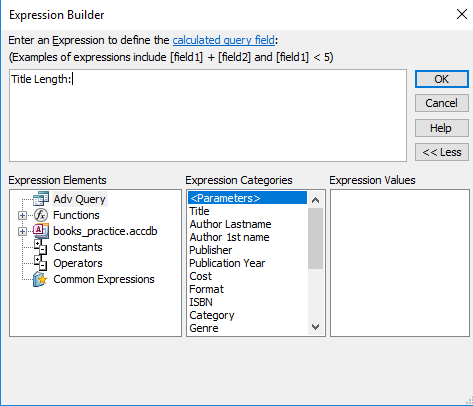Open Help for Expression Builder

click(442, 128)
